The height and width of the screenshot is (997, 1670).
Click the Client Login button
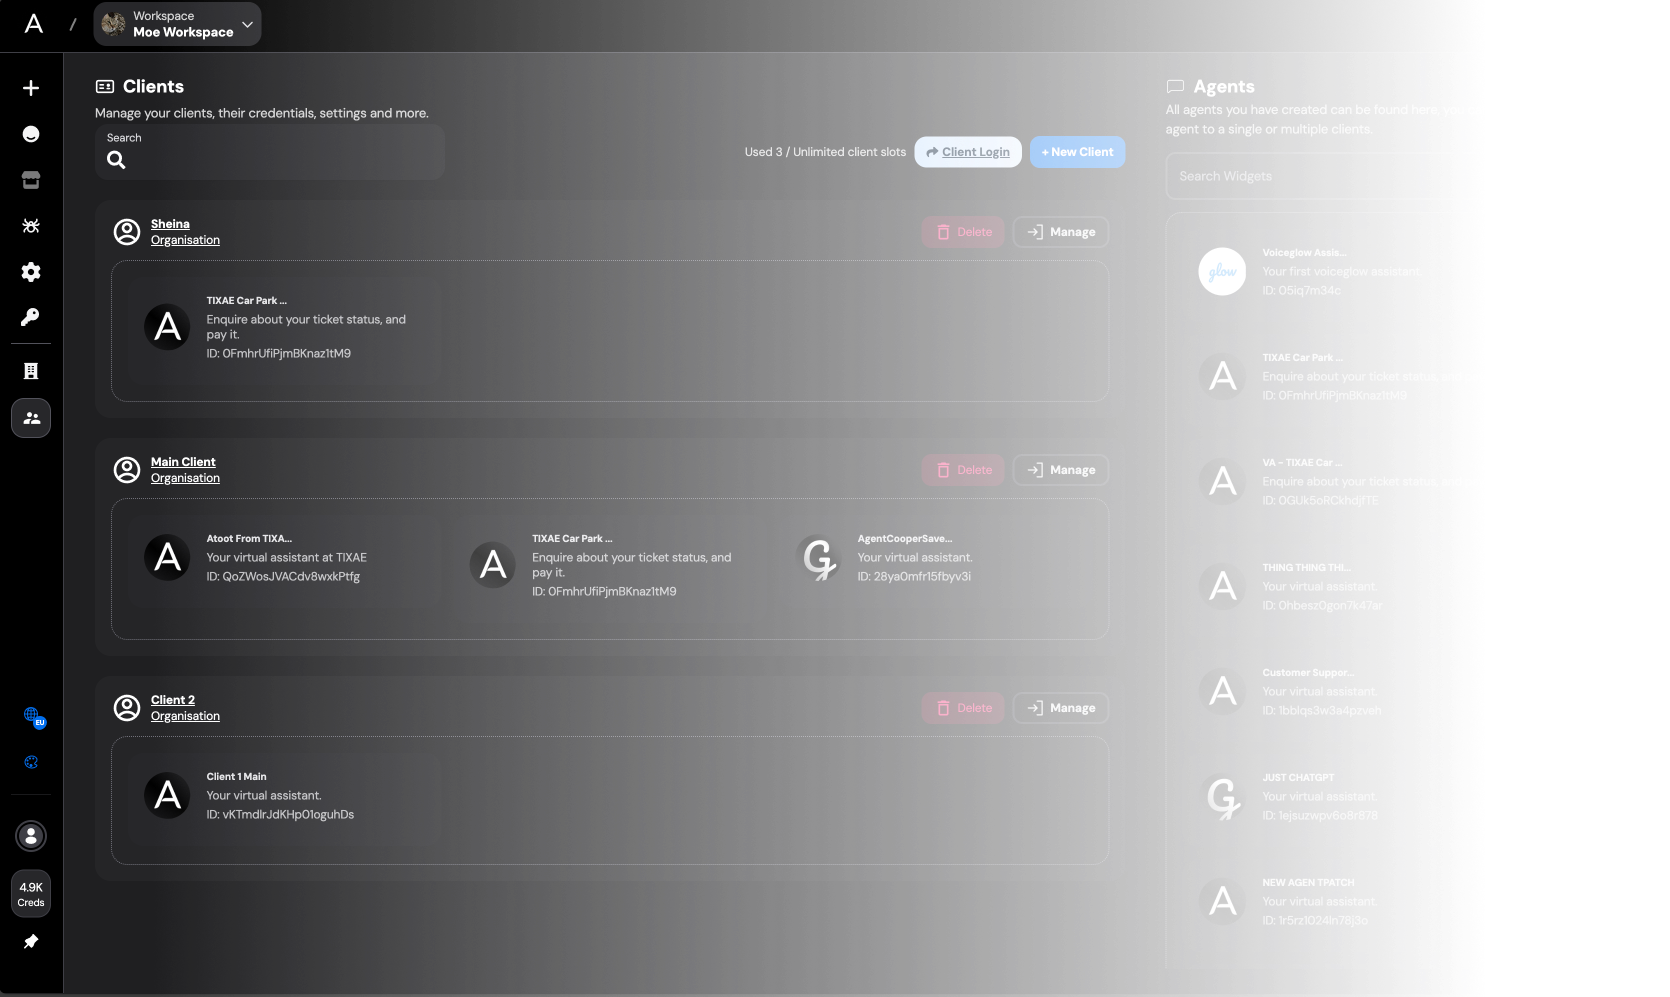coord(967,151)
